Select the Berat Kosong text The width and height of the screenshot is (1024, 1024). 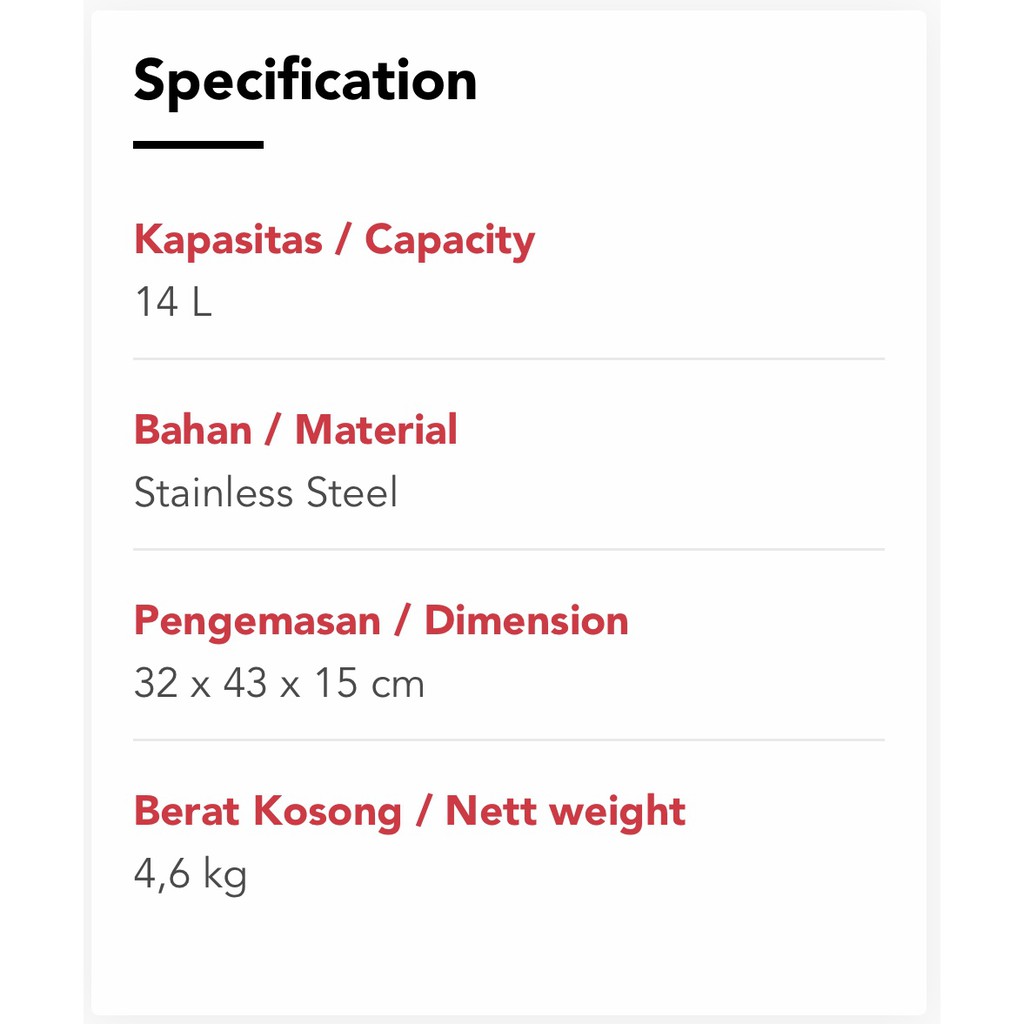pyautogui.click(x=267, y=811)
